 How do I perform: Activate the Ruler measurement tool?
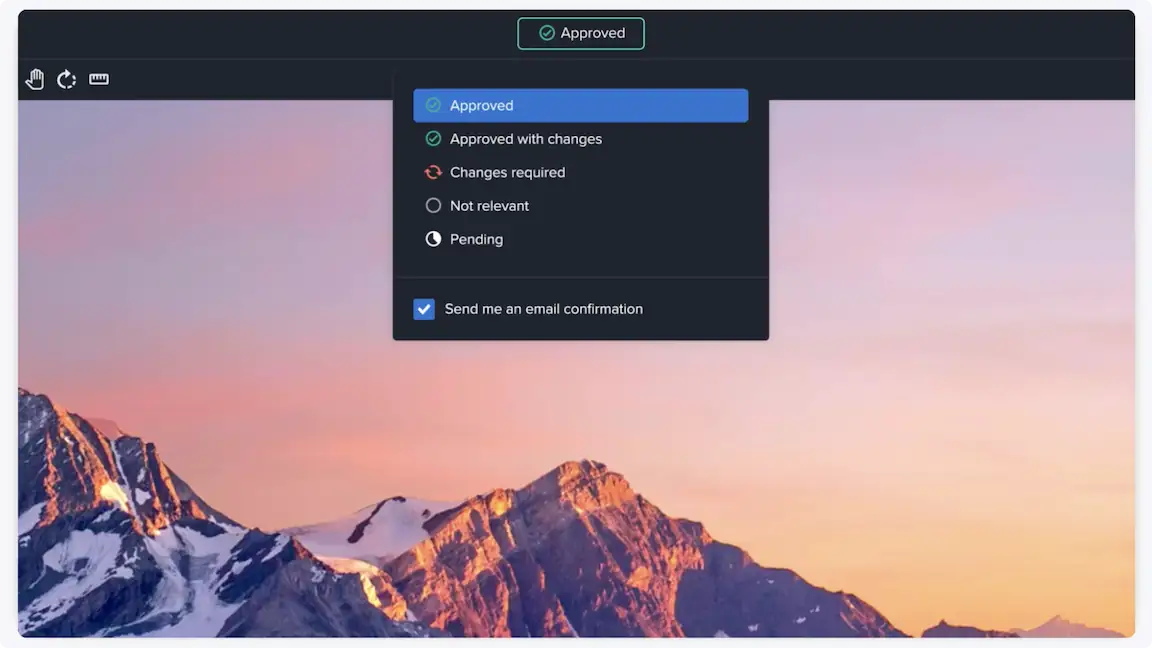[x=98, y=78]
